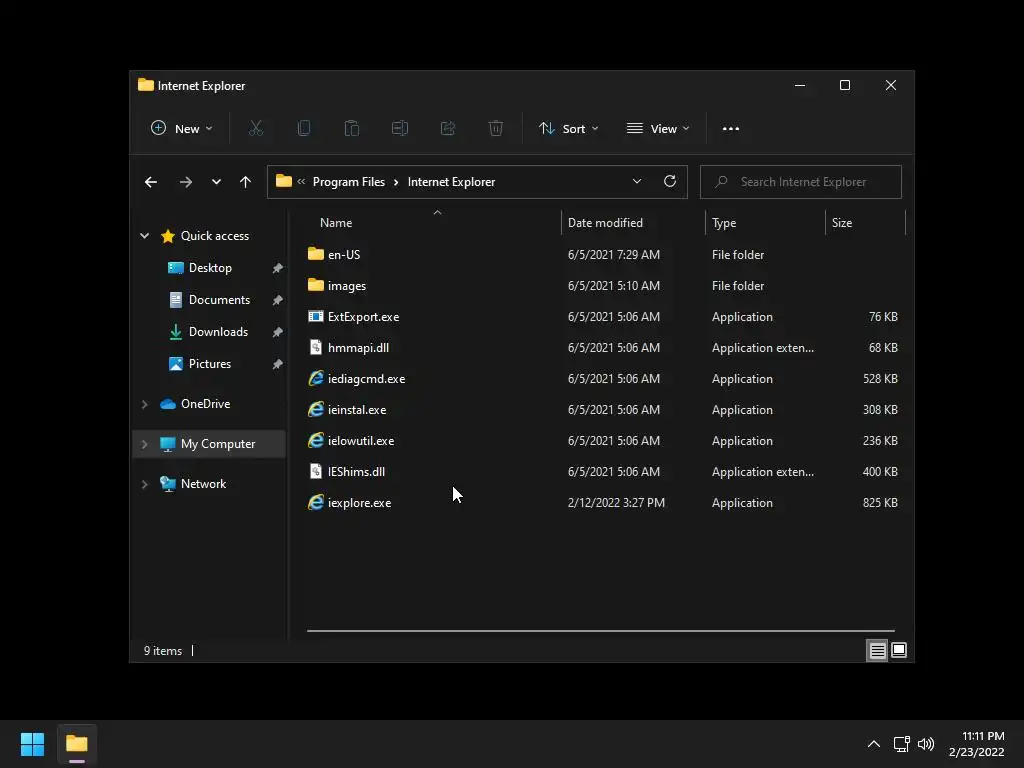Select the iediagcmd.exe IE icon
Viewport: 1024px width, 768px height.
pyautogui.click(x=316, y=379)
